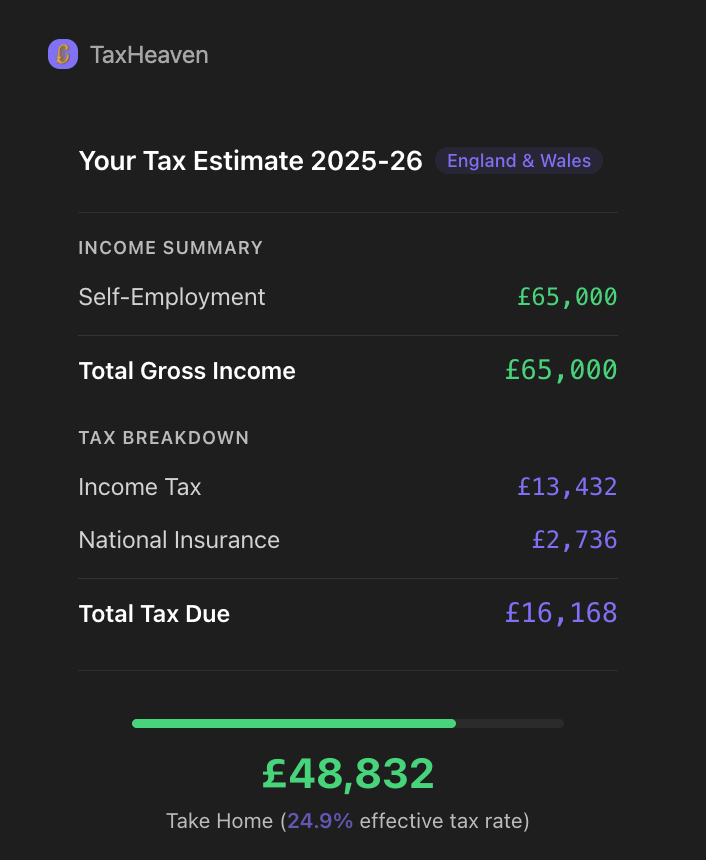This screenshot has width=706, height=860.
Task: Click the 24.9% effective tax rate text
Action: [320, 821]
